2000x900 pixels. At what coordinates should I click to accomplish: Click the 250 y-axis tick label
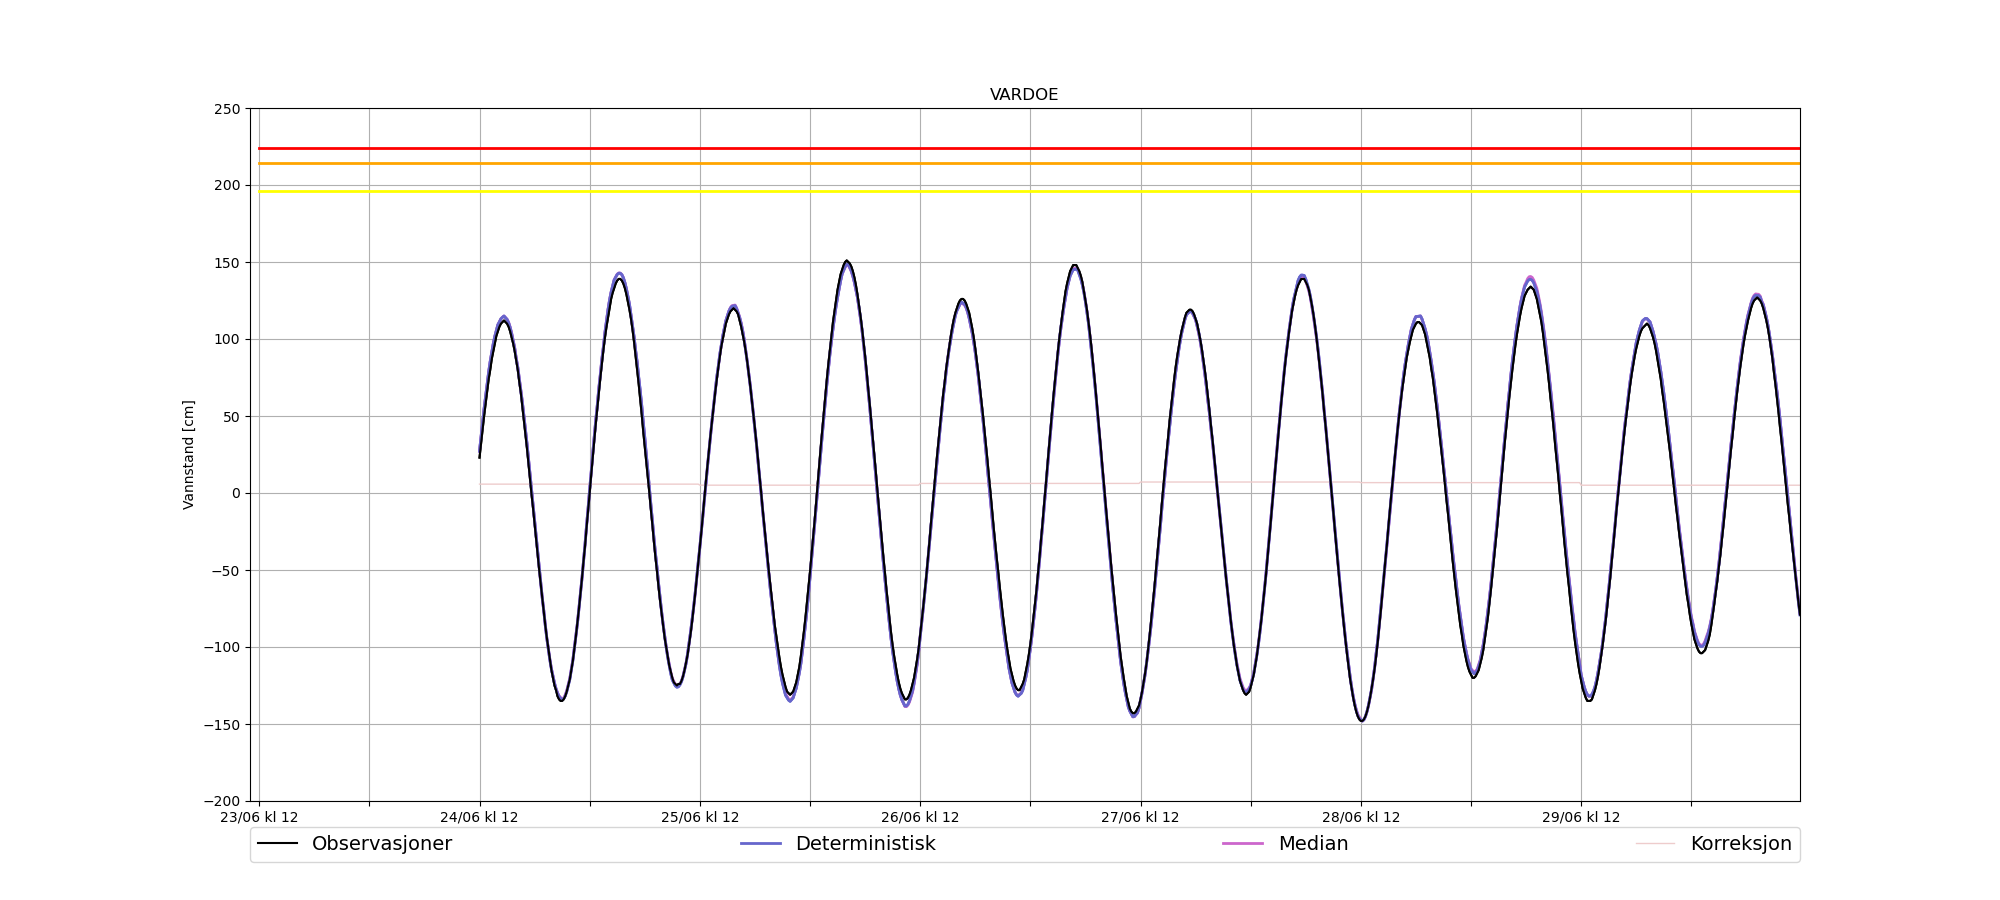pyautogui.click(x=227, y=109)
